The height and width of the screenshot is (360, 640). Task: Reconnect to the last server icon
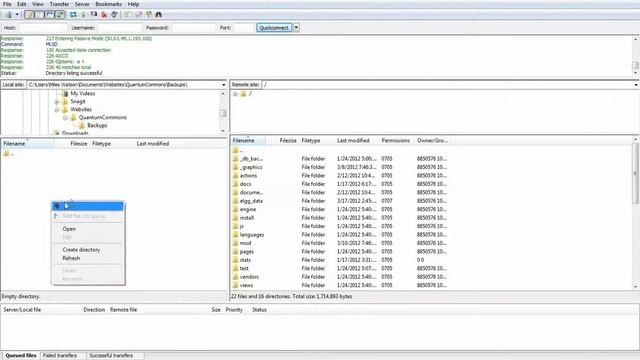[114, 15]
